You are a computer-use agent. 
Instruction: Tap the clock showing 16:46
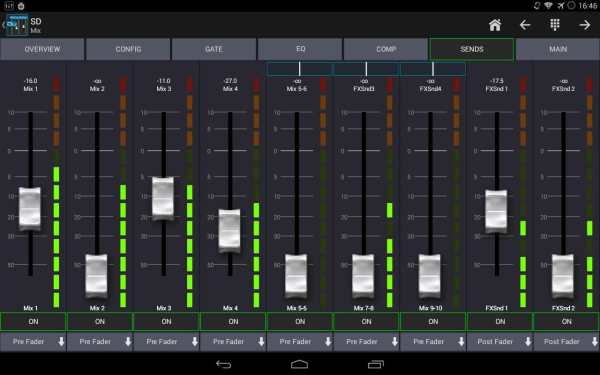tap(587, 5)
